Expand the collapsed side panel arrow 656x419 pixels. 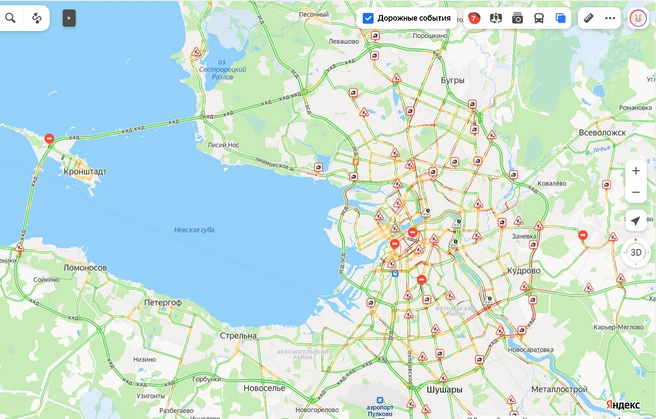tap(69, 18)
